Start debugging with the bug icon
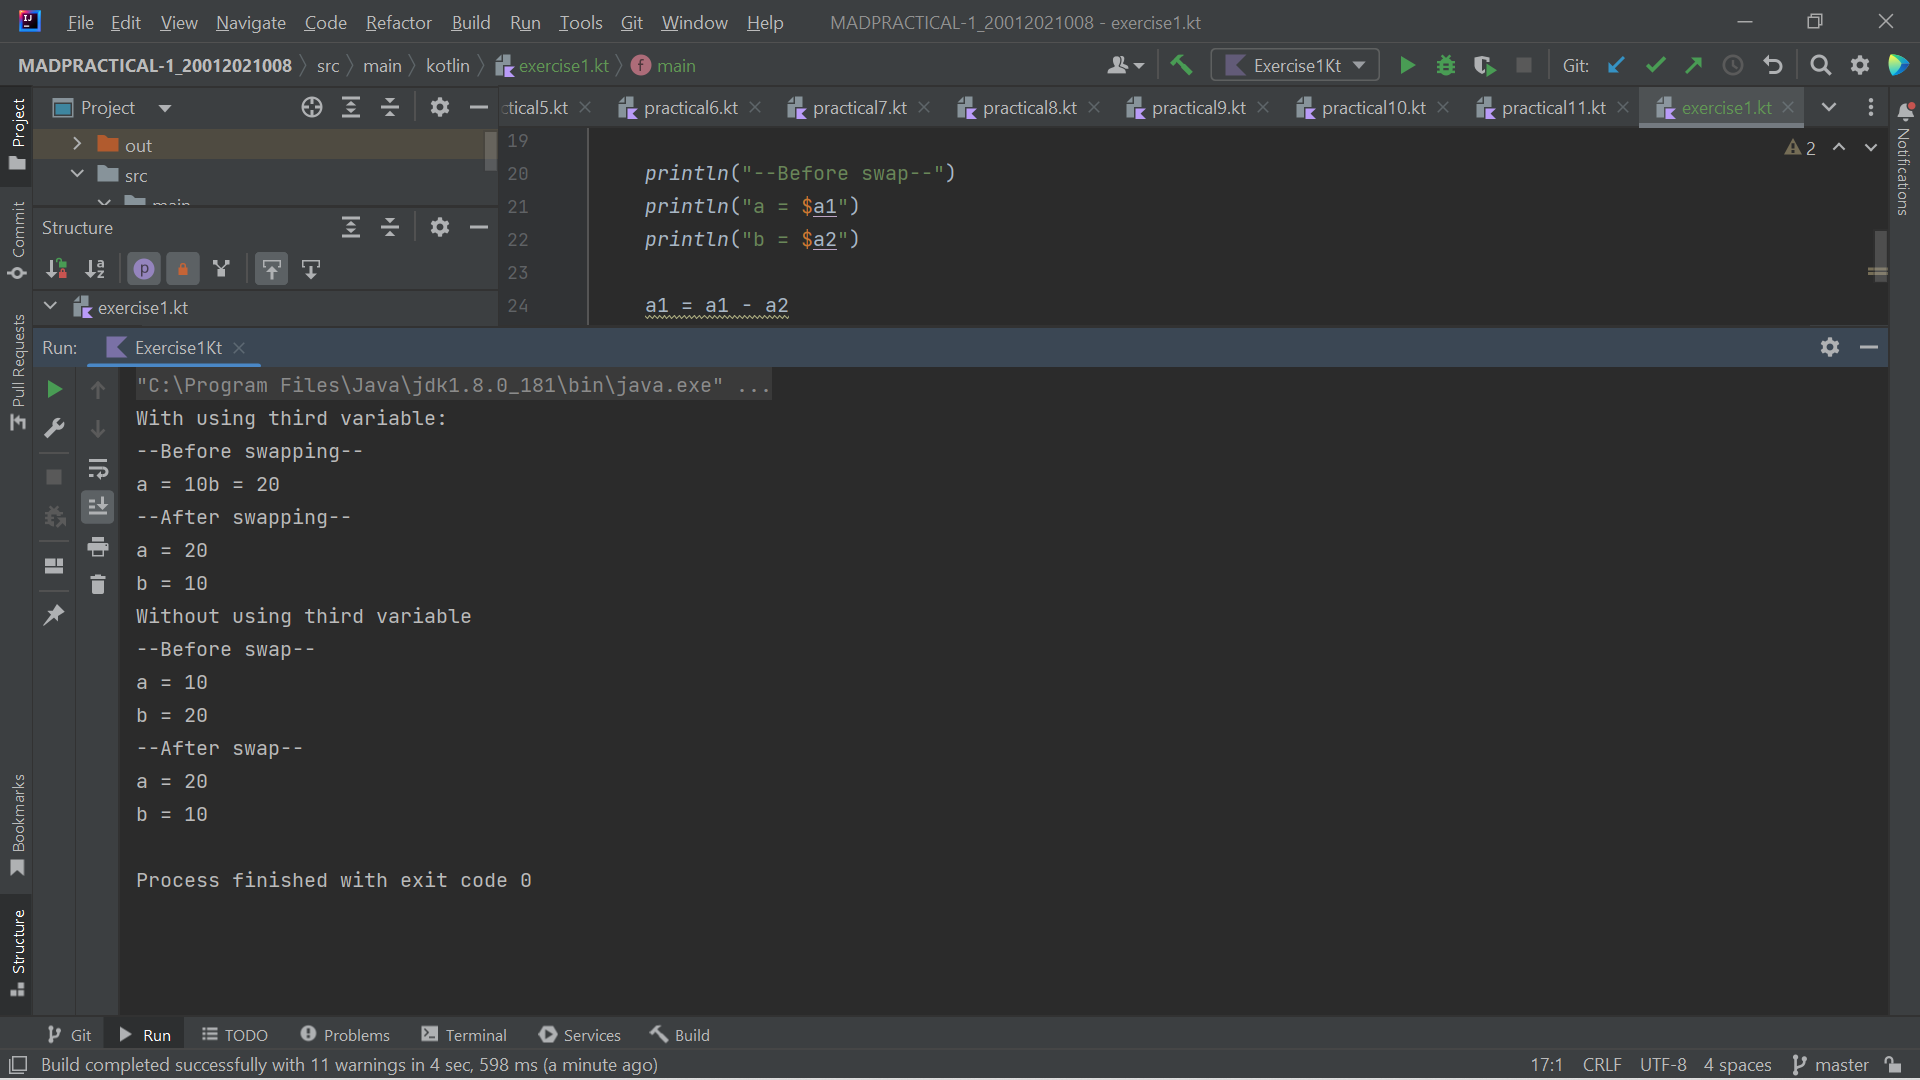The width and height of the screenshot is (1920, 1080). click(1446, 66)
